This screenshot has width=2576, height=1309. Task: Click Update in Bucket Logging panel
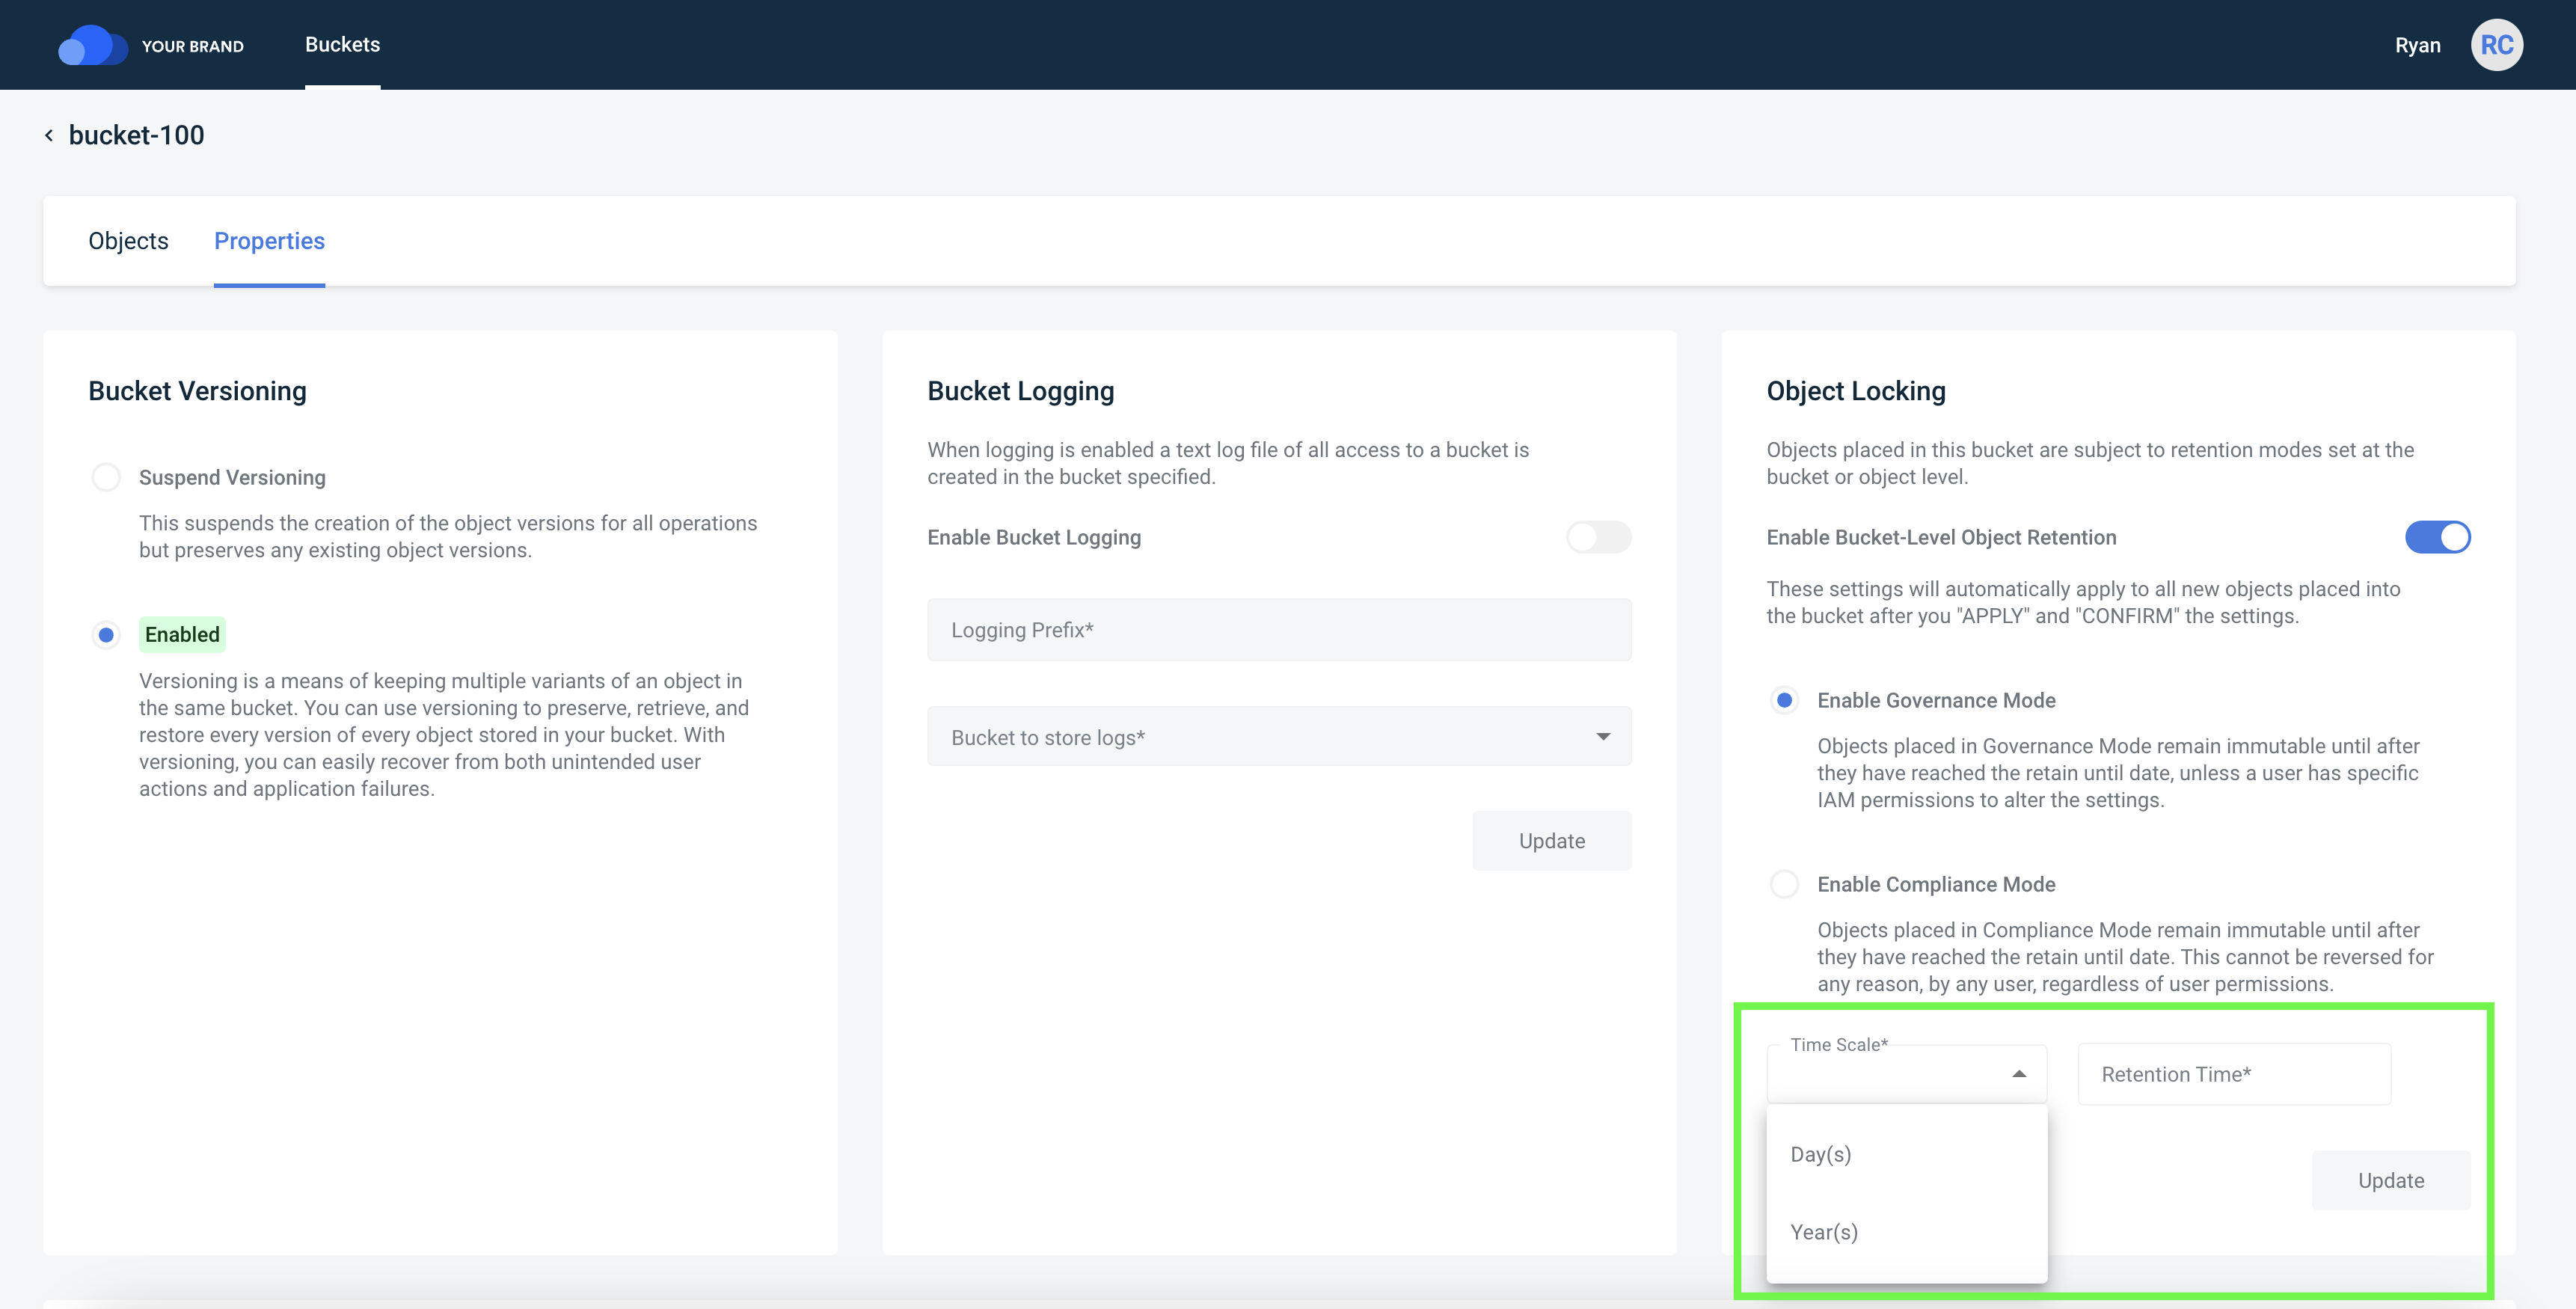(1551, 841)
